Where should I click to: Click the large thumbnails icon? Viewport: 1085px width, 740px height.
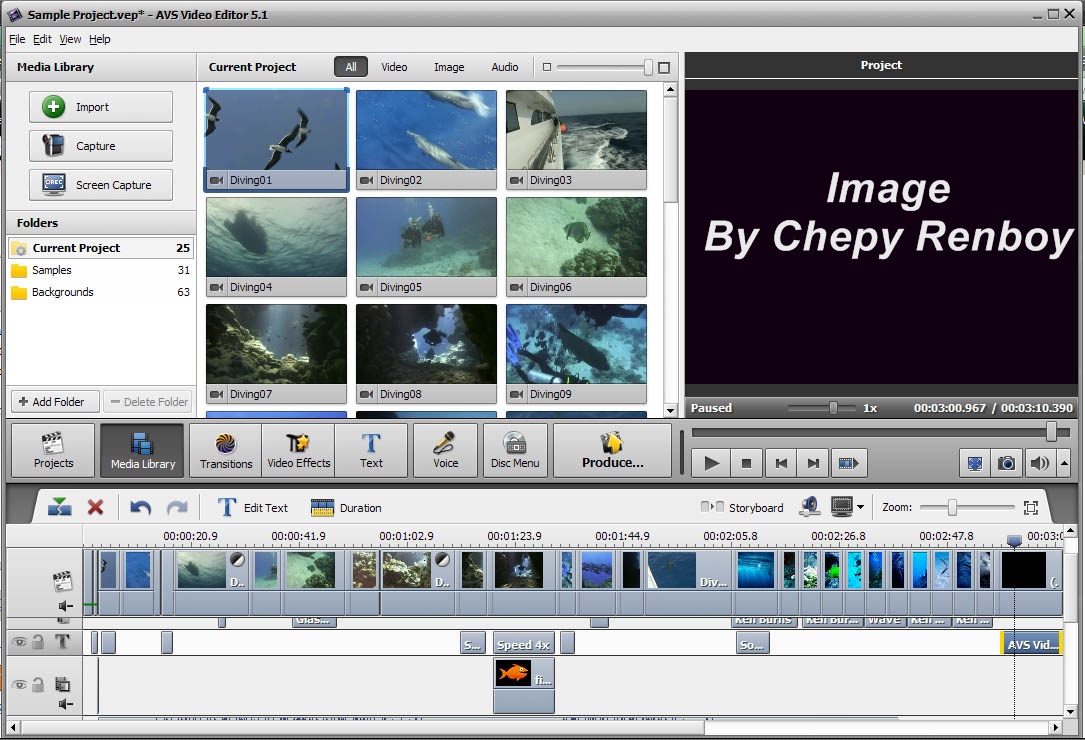(664, 67)
